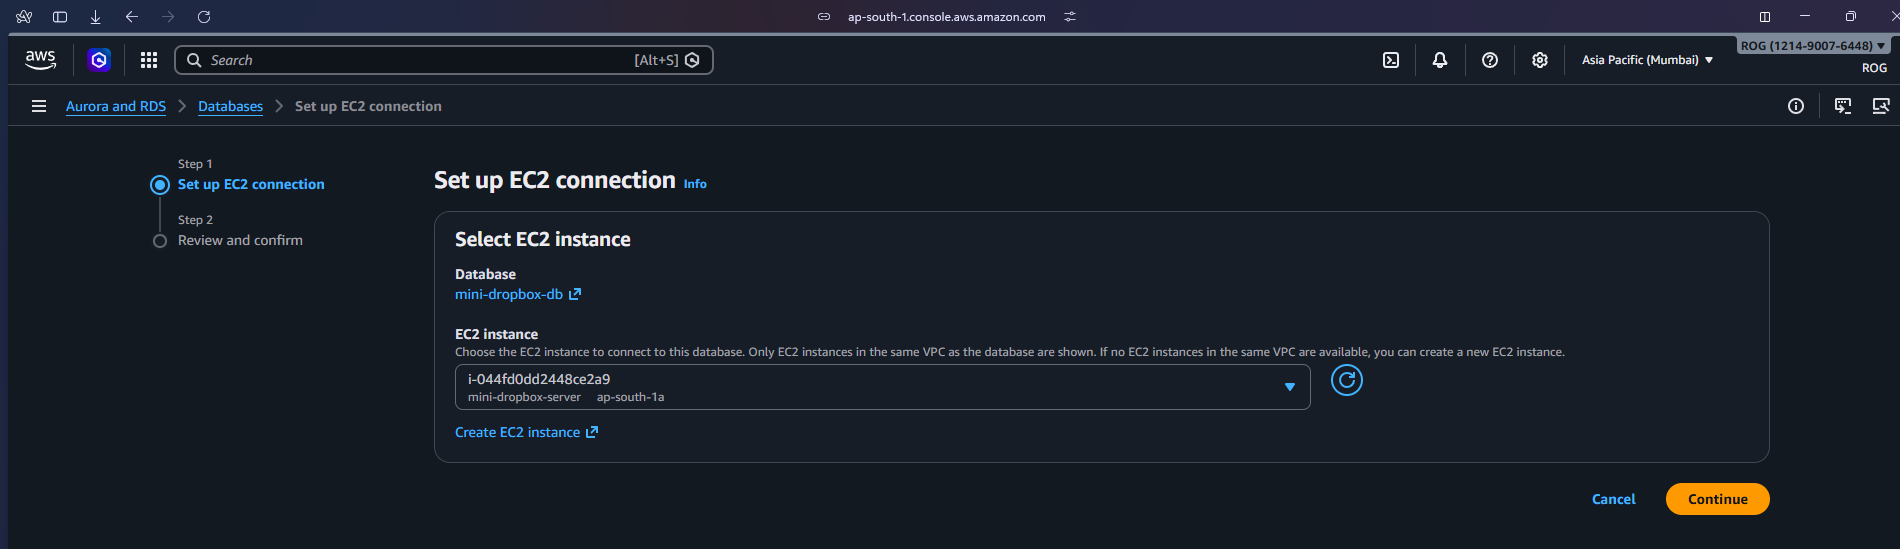Toggle the hamburger navigation menu
Screen dimensions: 1900x549
click(x=39, y=106)
